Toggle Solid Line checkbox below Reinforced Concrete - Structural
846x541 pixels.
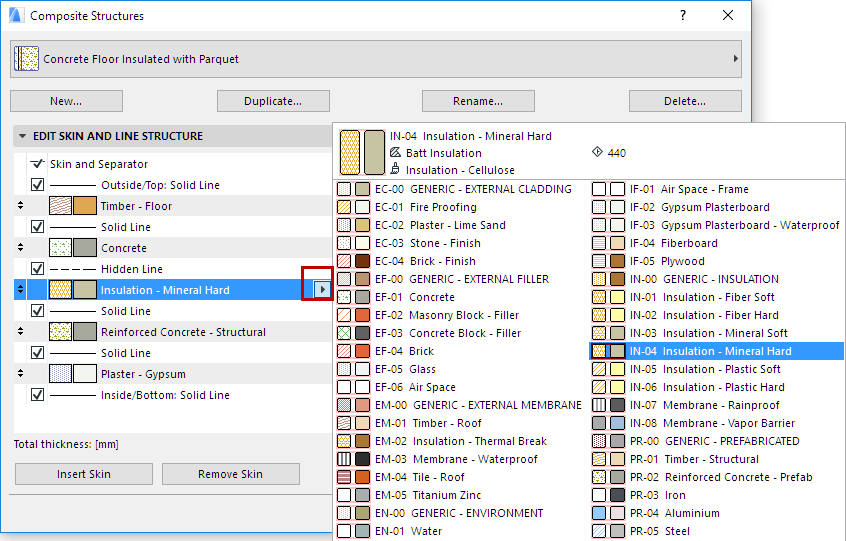pyautogui.click(x=37, y=353)
